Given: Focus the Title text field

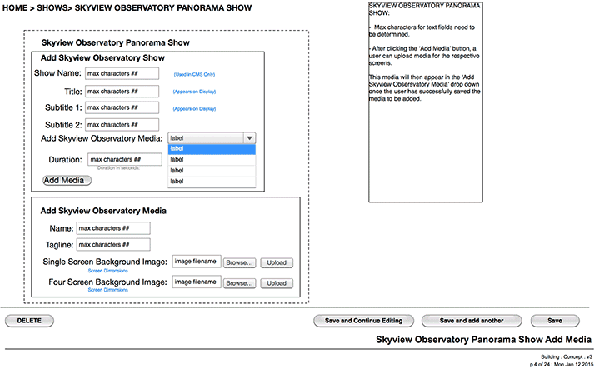Looking at the screenshot, I should coord(122,91).
